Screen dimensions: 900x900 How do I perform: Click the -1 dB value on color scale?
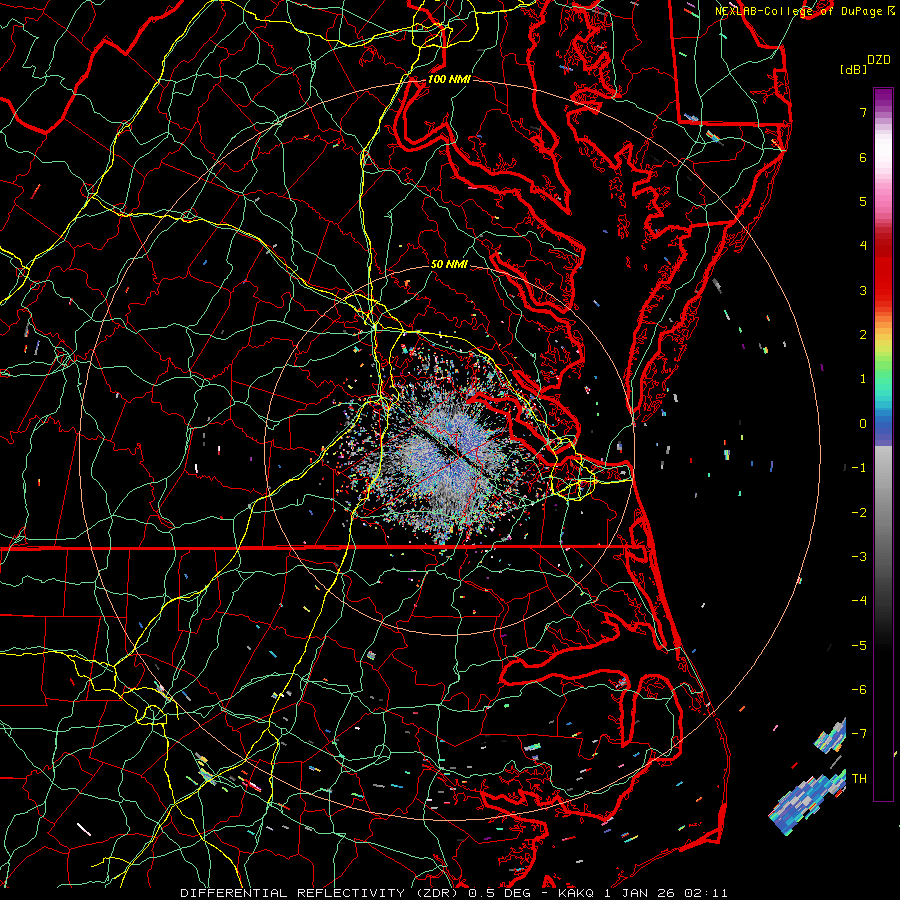tap(859, 468)
